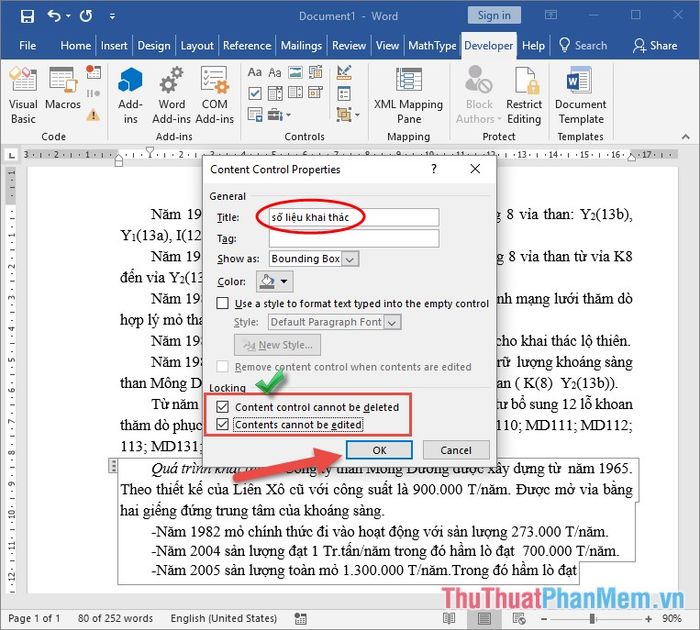Open the COM Add-ins manager

tap(215, 95)
